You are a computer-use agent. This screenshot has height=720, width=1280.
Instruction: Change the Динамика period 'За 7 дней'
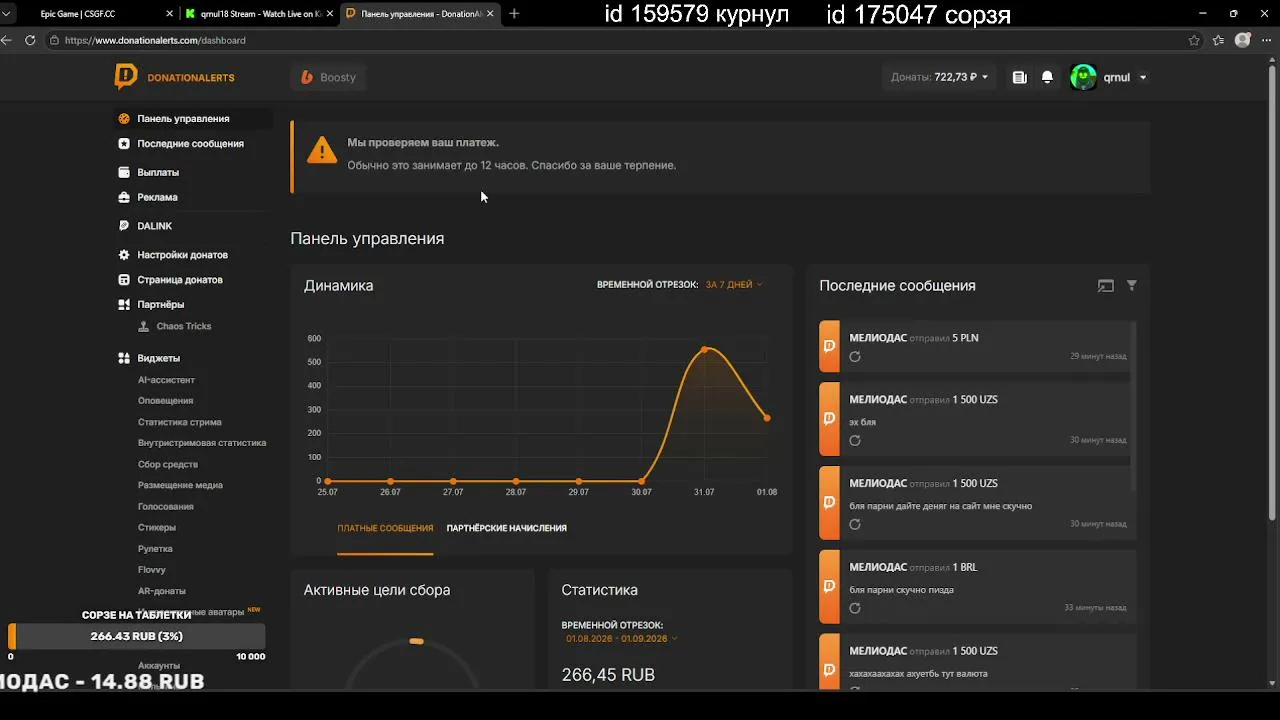pyautogui.click(x=734, y=285)
